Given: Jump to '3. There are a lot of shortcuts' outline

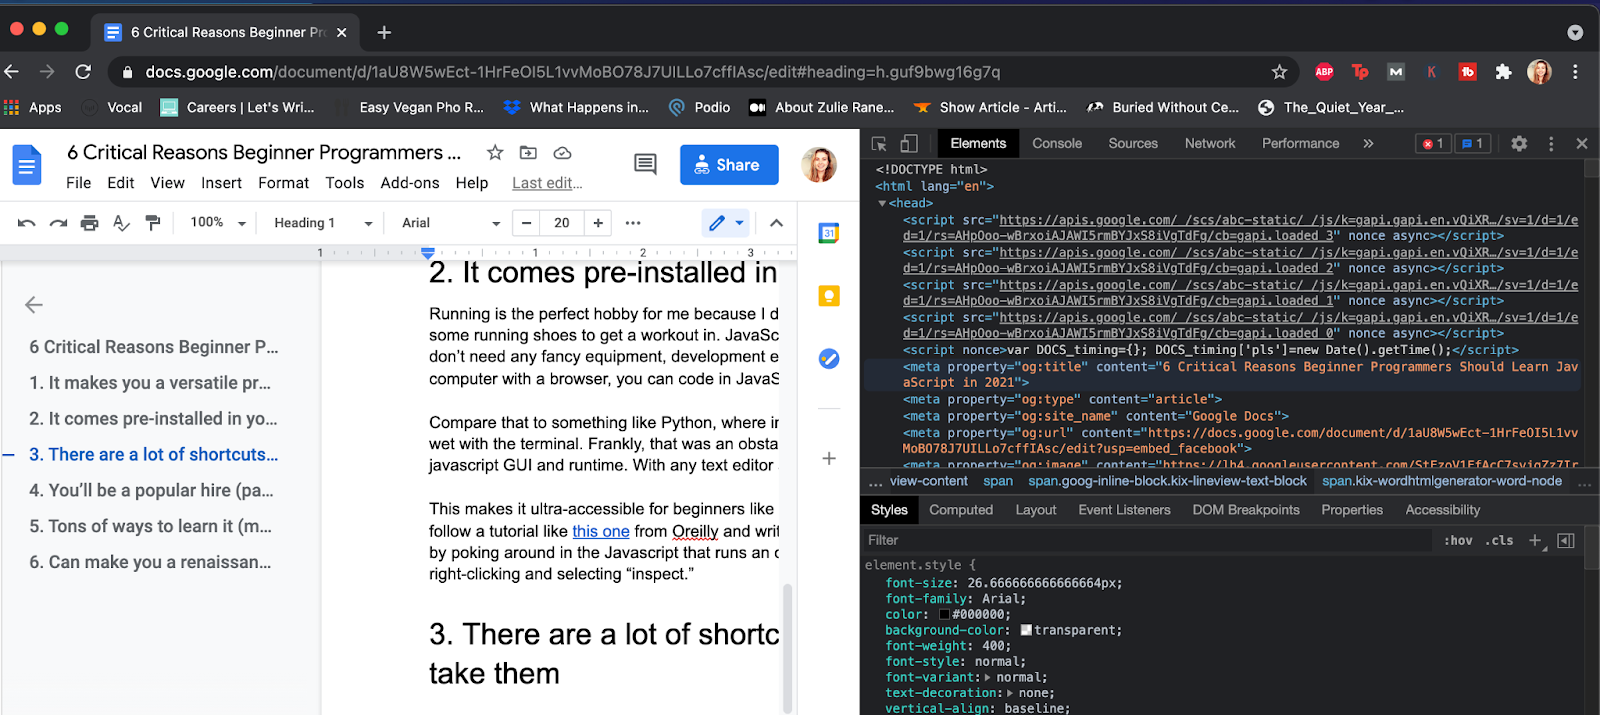Looking at the screenshot, I should tap(153, 454).
